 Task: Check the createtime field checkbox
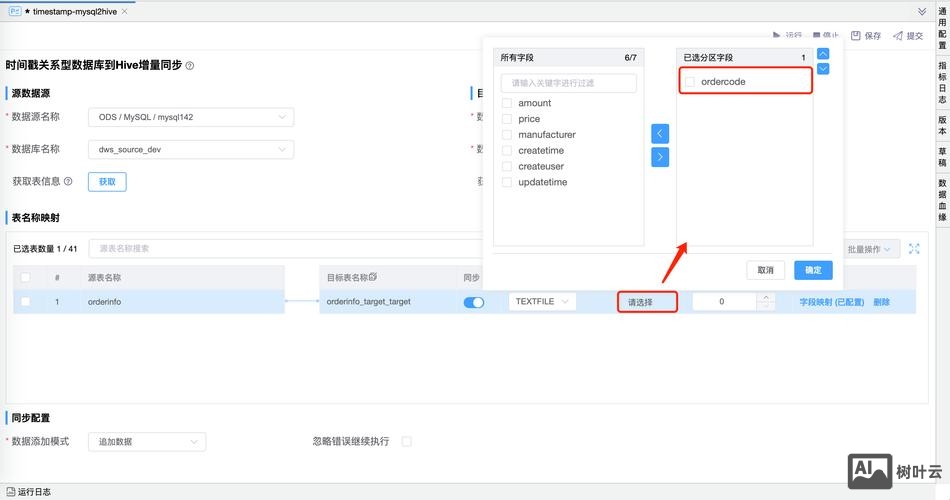pyautogui.click(x=507, y=150)
